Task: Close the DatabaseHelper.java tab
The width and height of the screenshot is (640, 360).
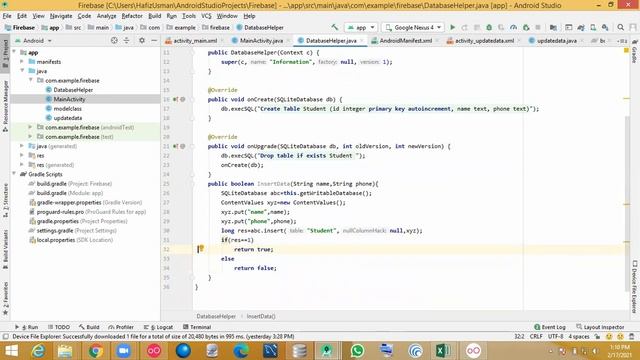Action: 362,41
